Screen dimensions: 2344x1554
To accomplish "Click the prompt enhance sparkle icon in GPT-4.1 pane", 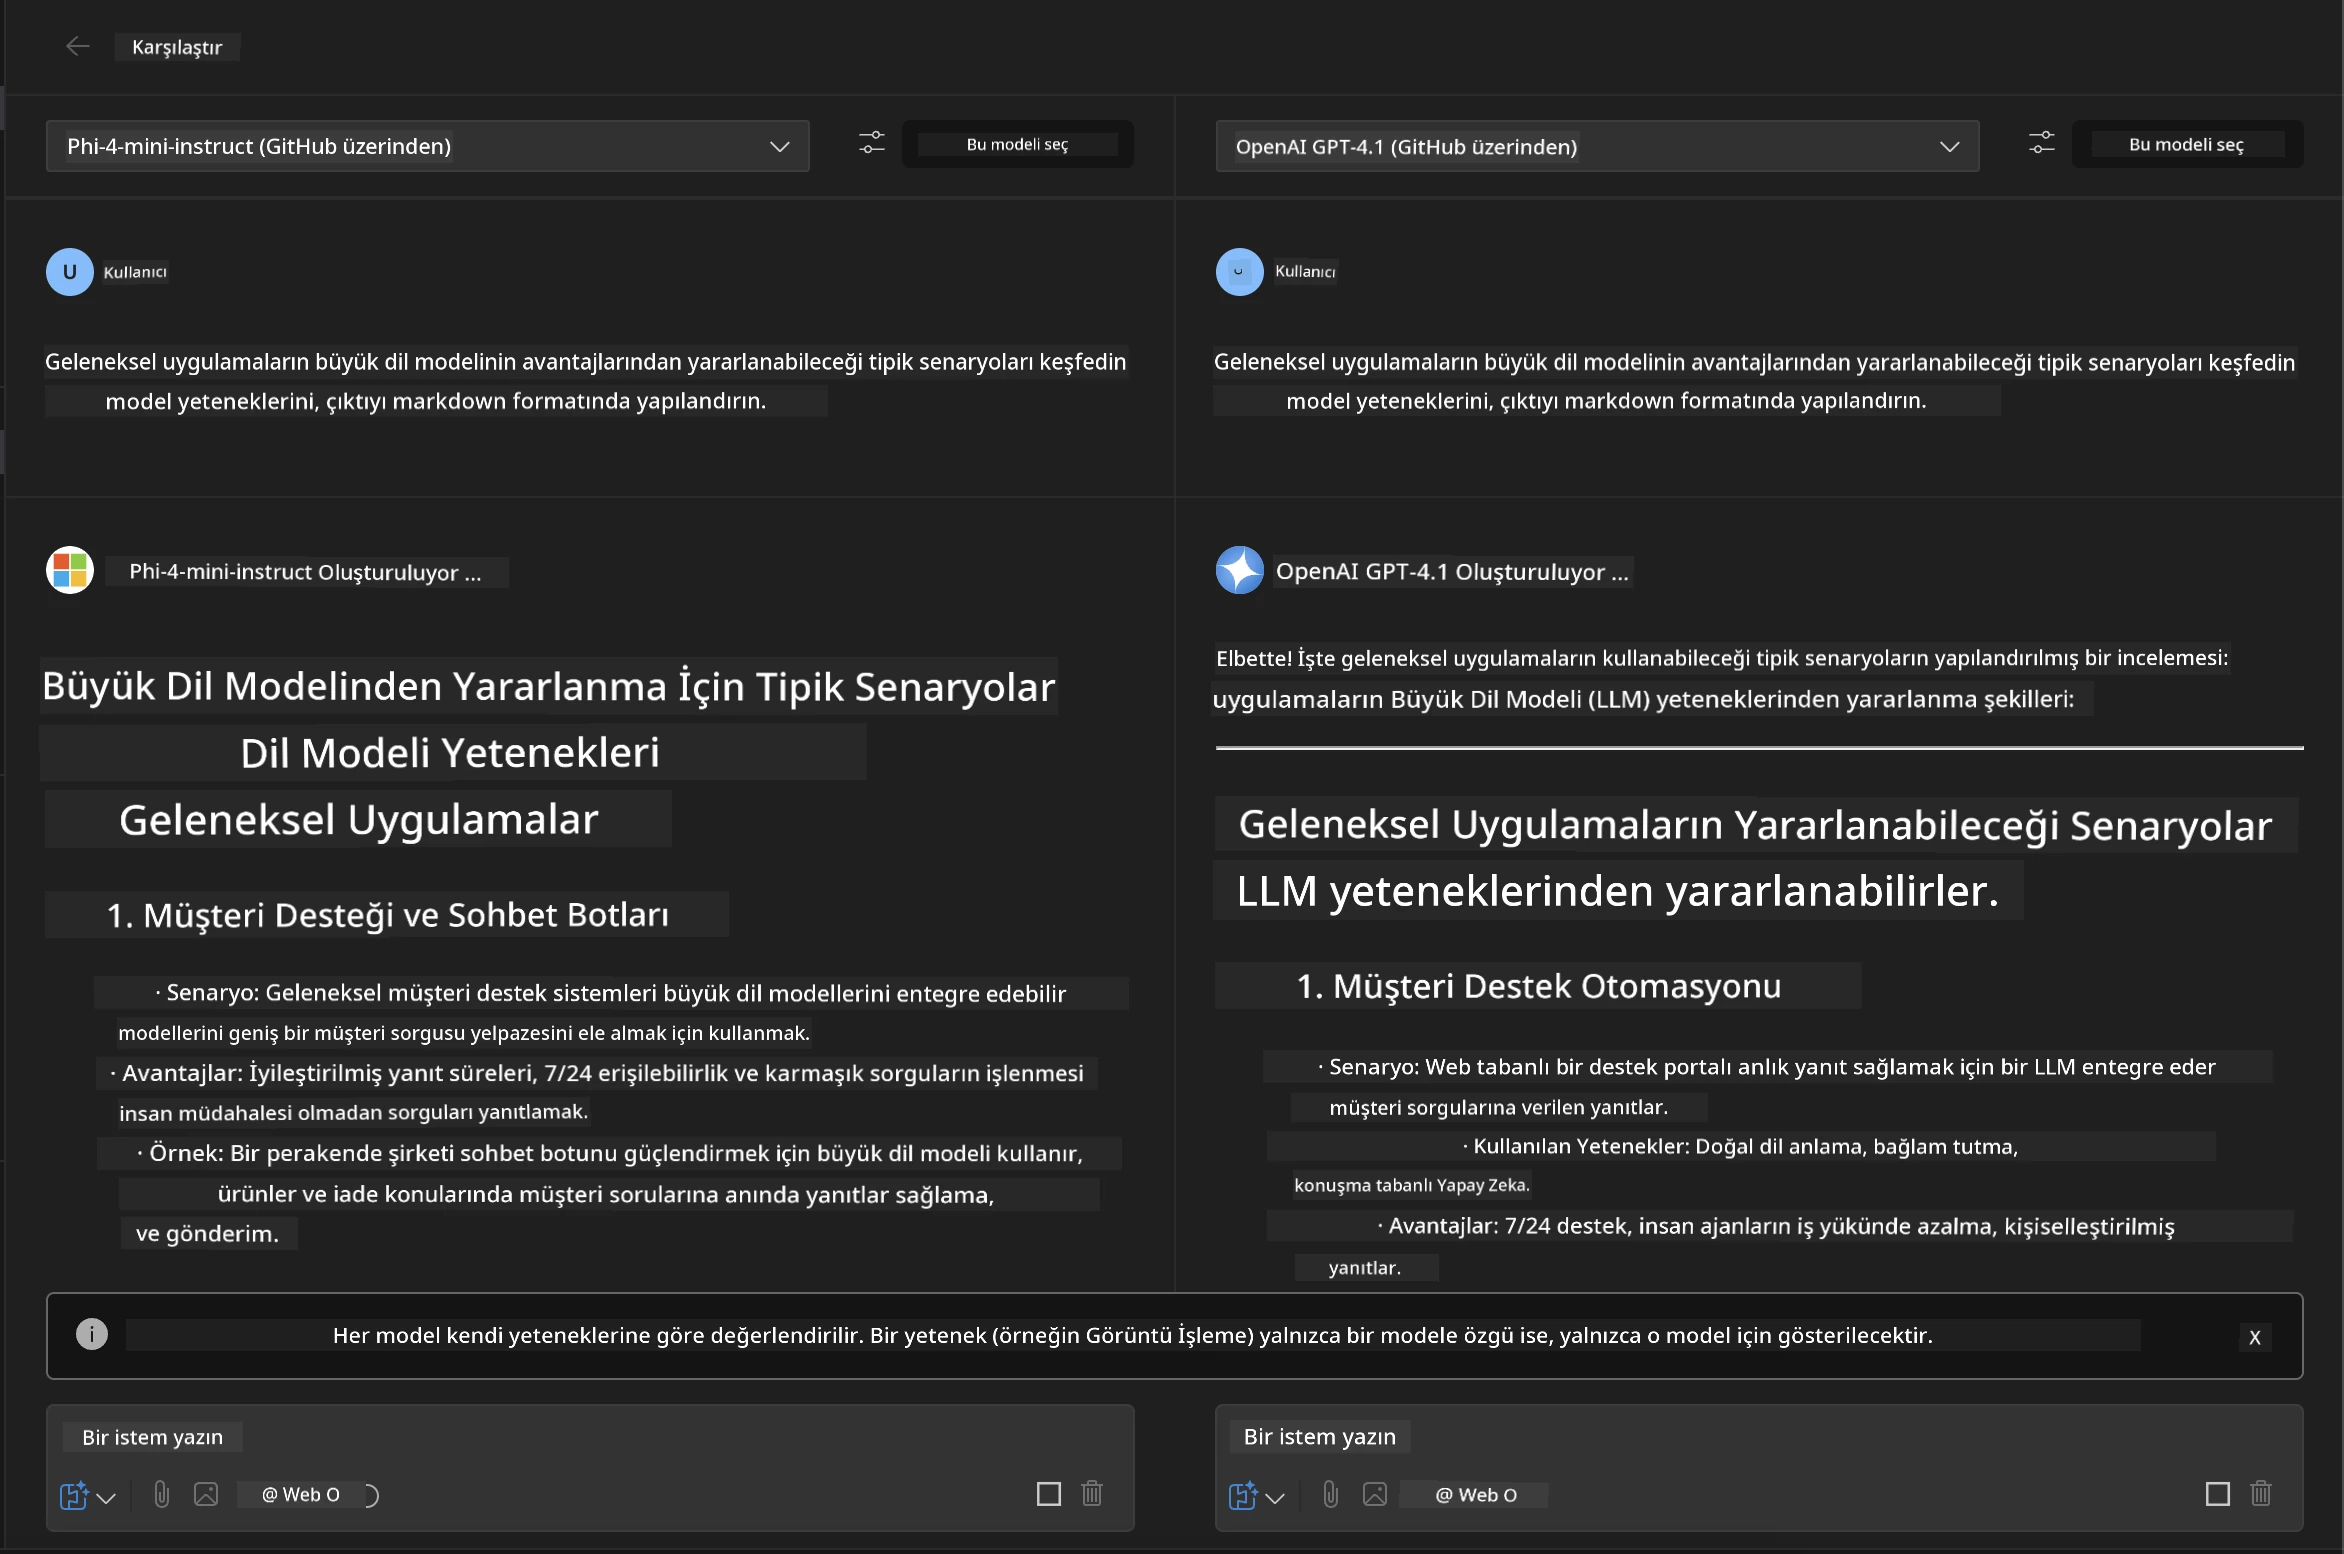I will pyautogui.click(x=1243, y=1495).
